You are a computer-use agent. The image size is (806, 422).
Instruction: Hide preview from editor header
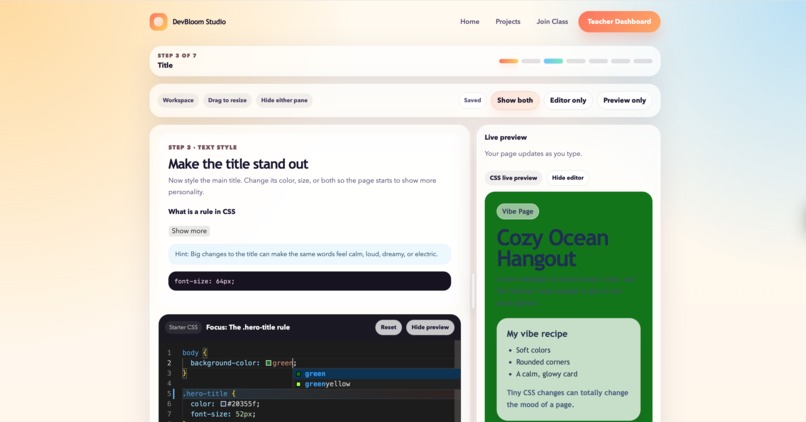click(430, 327)
